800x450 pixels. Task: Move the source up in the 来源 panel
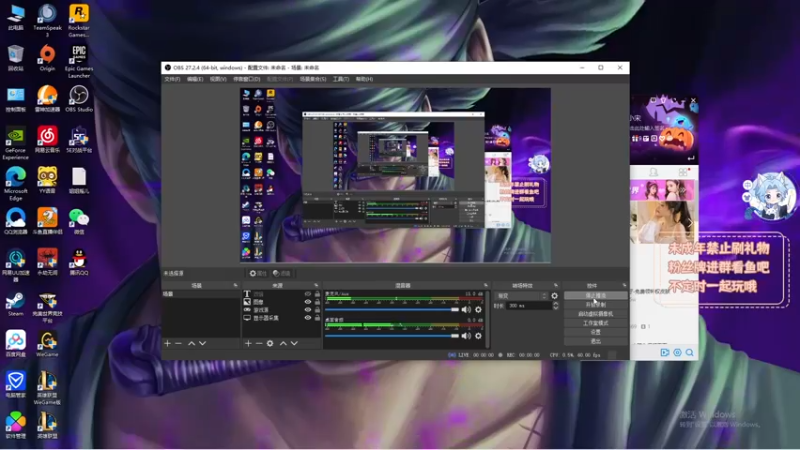pyautogui.click(x=283, y=343)
